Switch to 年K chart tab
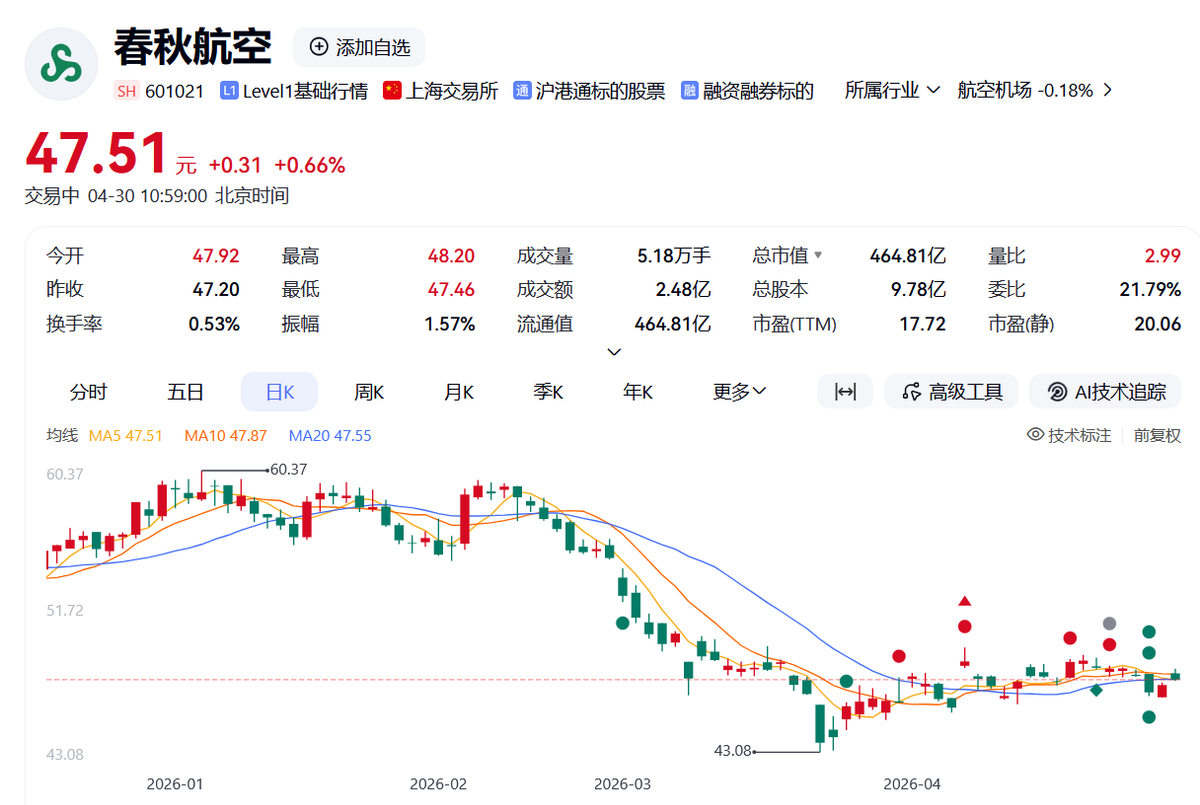The height and width of the screenshot is (805, 1200). (x=637, y=392)
